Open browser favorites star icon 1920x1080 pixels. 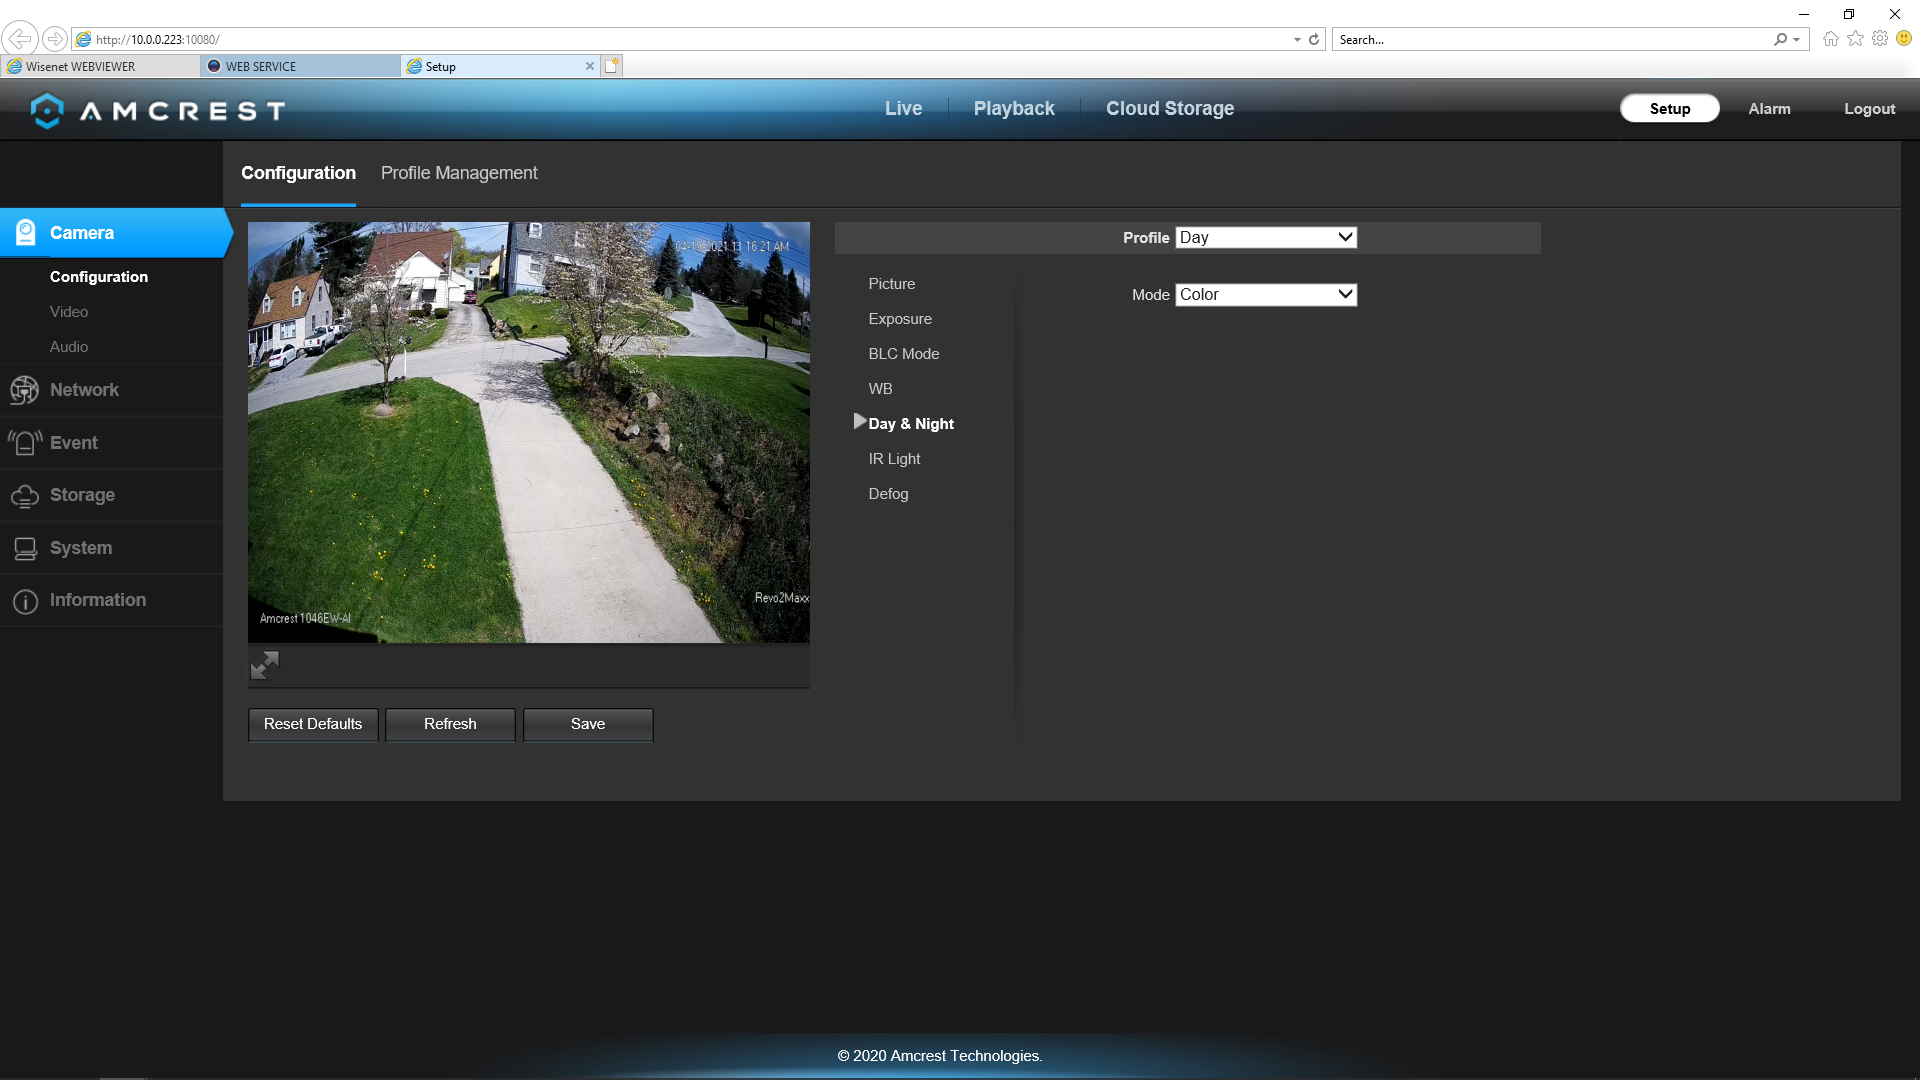click(x=1855, y=39)
